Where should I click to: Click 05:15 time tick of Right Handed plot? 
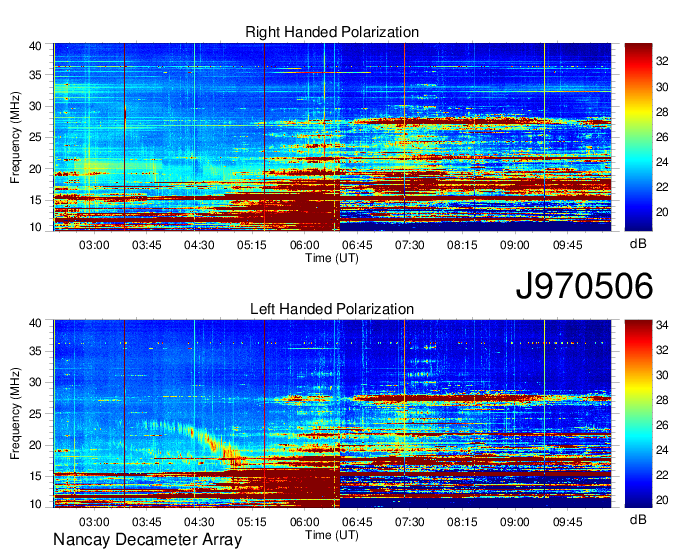coord(252,245)
